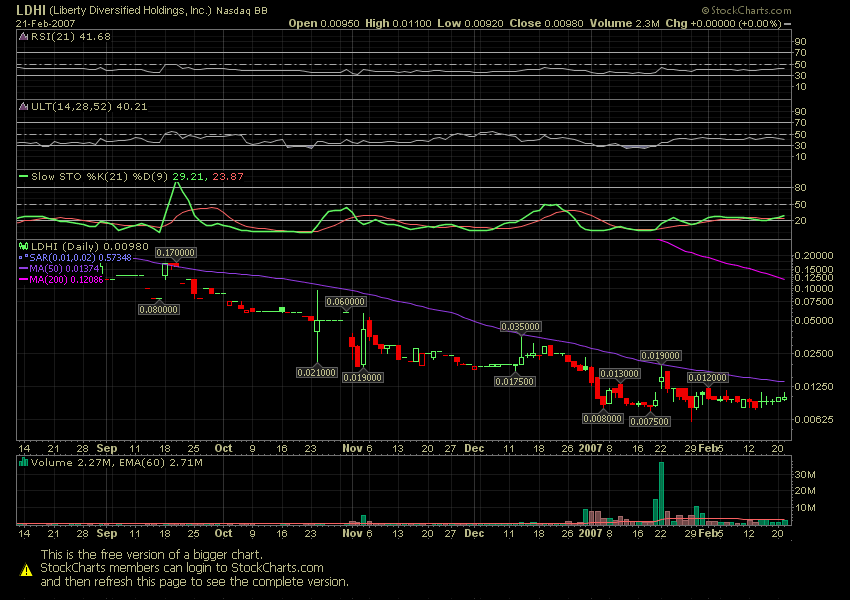Click the 0.170000 price annotation
Screen dimensions: 850x600
tap(176, 253)
